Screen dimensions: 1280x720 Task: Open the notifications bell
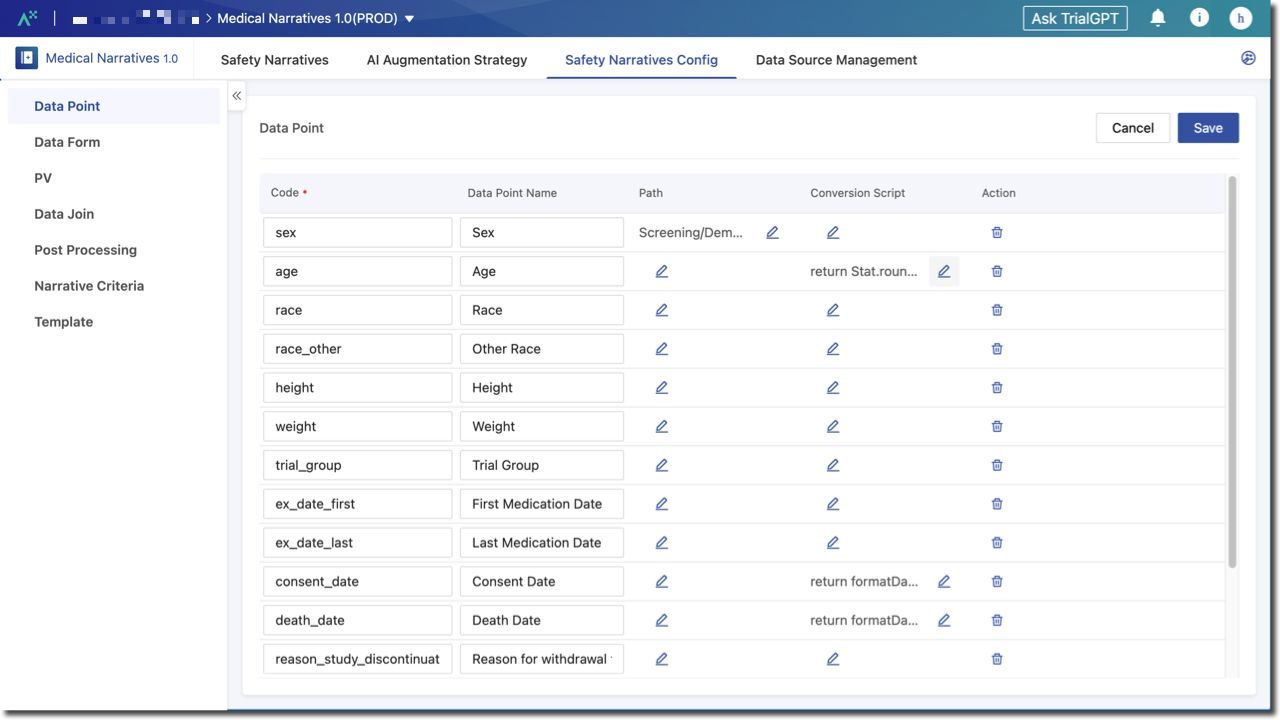pos(1158,18)
